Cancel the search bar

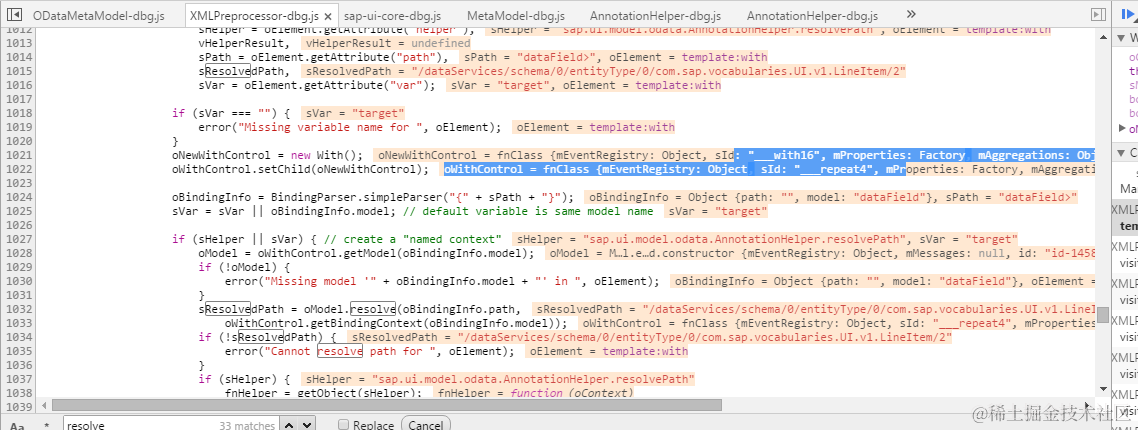pyautogui.click(x=425, y=425)
